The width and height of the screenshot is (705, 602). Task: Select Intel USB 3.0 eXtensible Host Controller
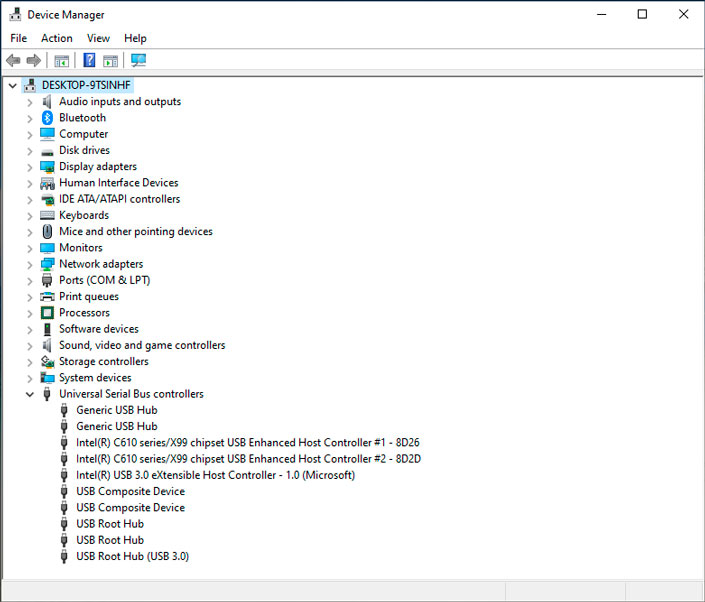click(x=215, y=475)
